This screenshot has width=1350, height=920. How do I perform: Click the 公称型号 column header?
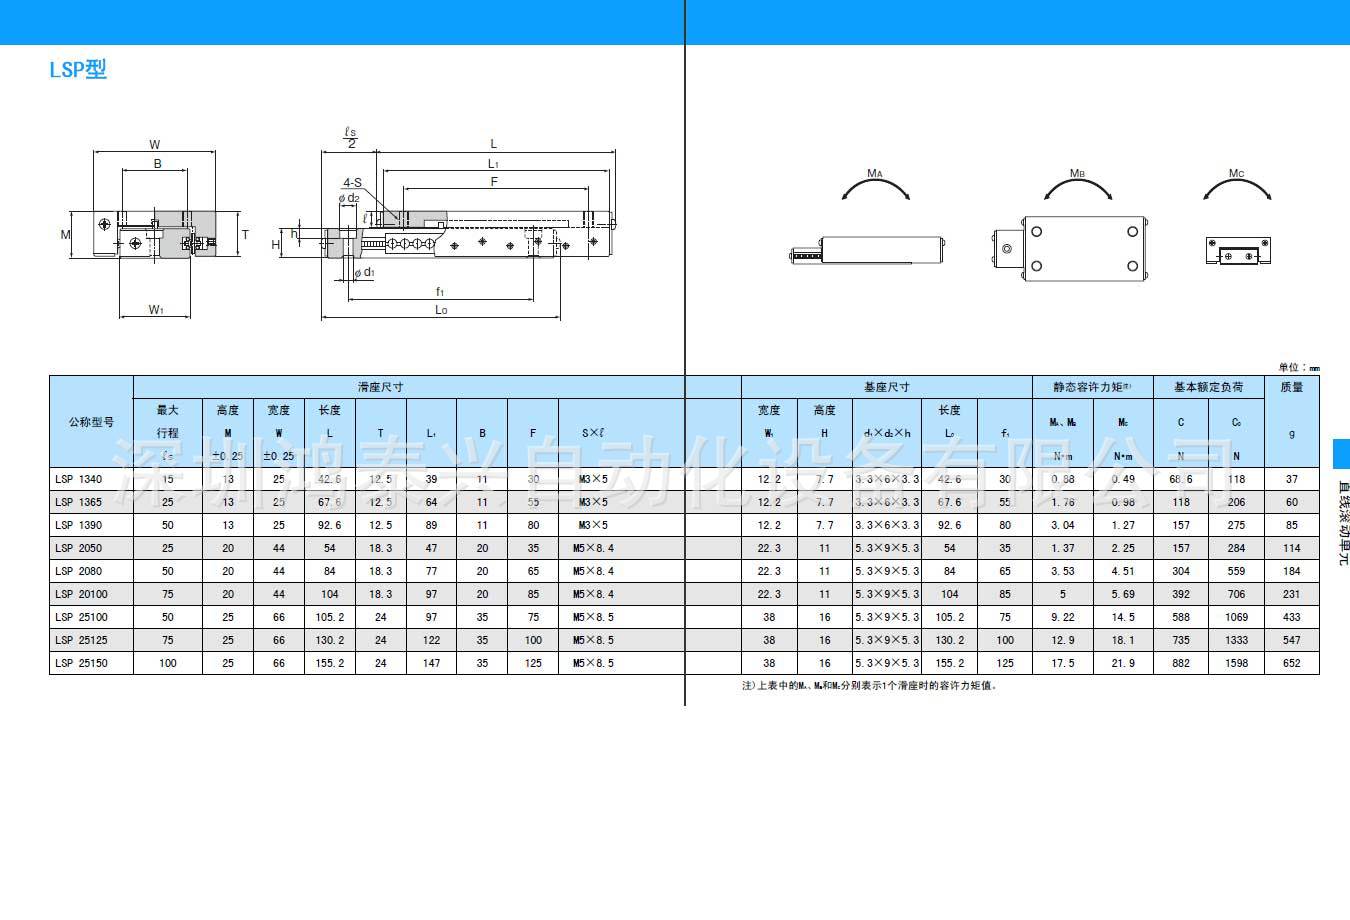pos(91,422)
